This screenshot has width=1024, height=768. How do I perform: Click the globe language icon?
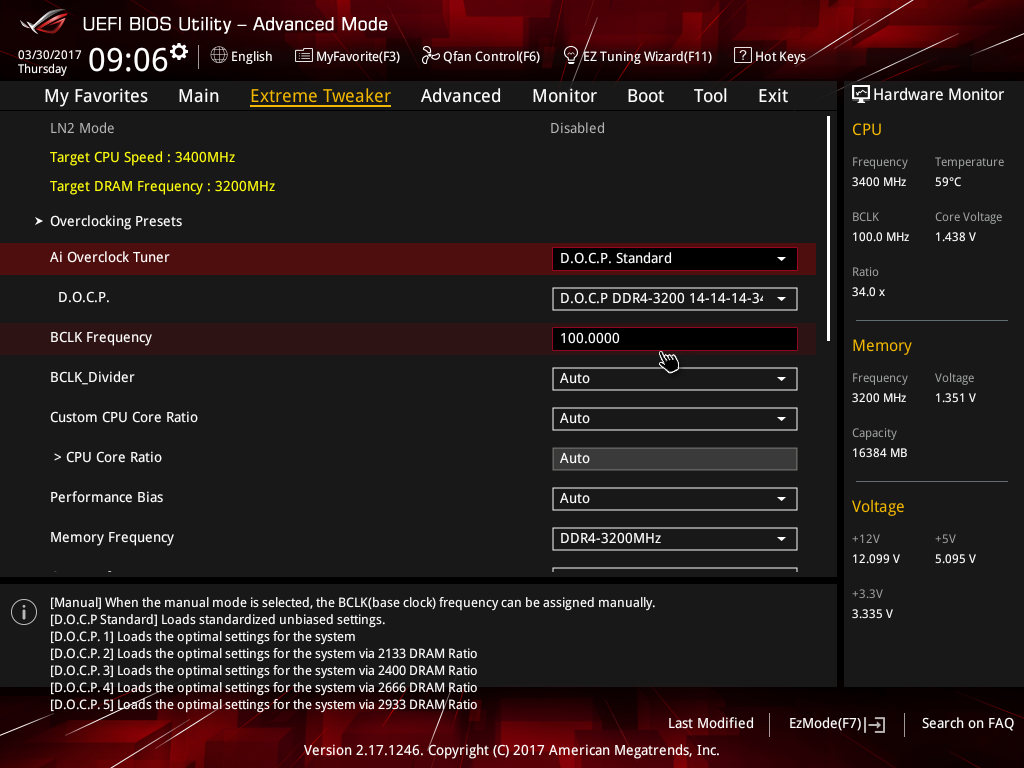(x=219, y=56)
